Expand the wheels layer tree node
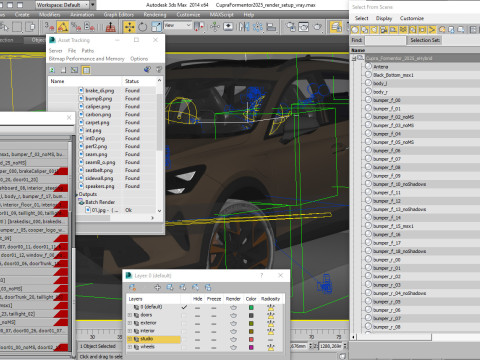 130,347
